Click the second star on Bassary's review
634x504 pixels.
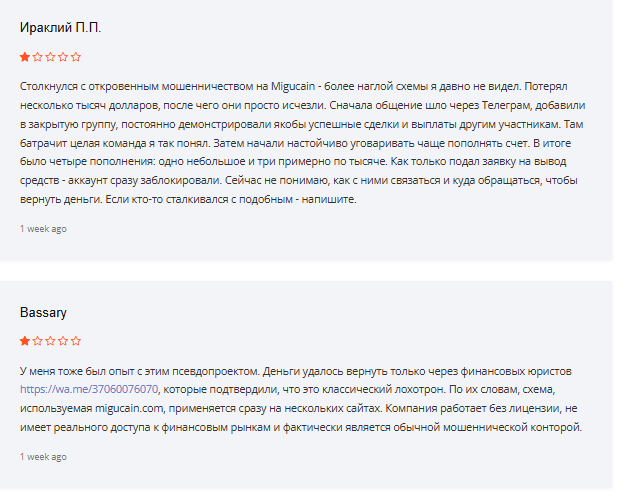(38, 341)
